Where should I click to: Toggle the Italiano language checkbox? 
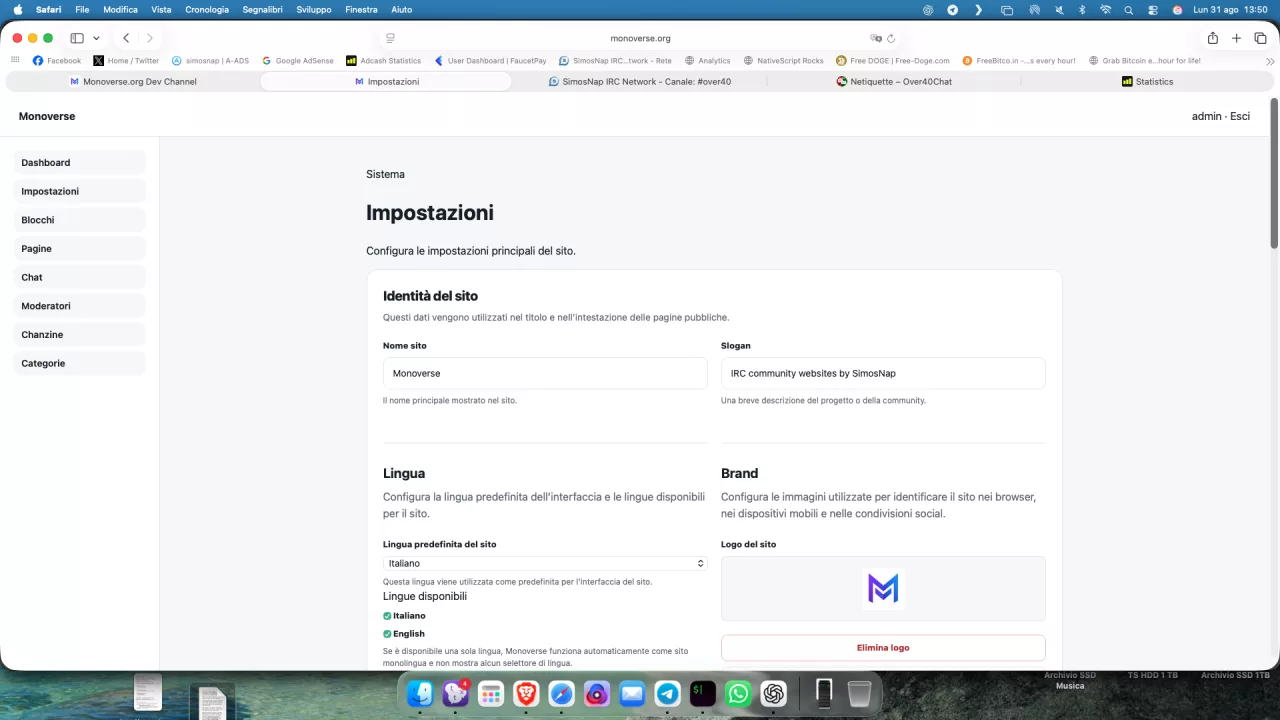387,616
